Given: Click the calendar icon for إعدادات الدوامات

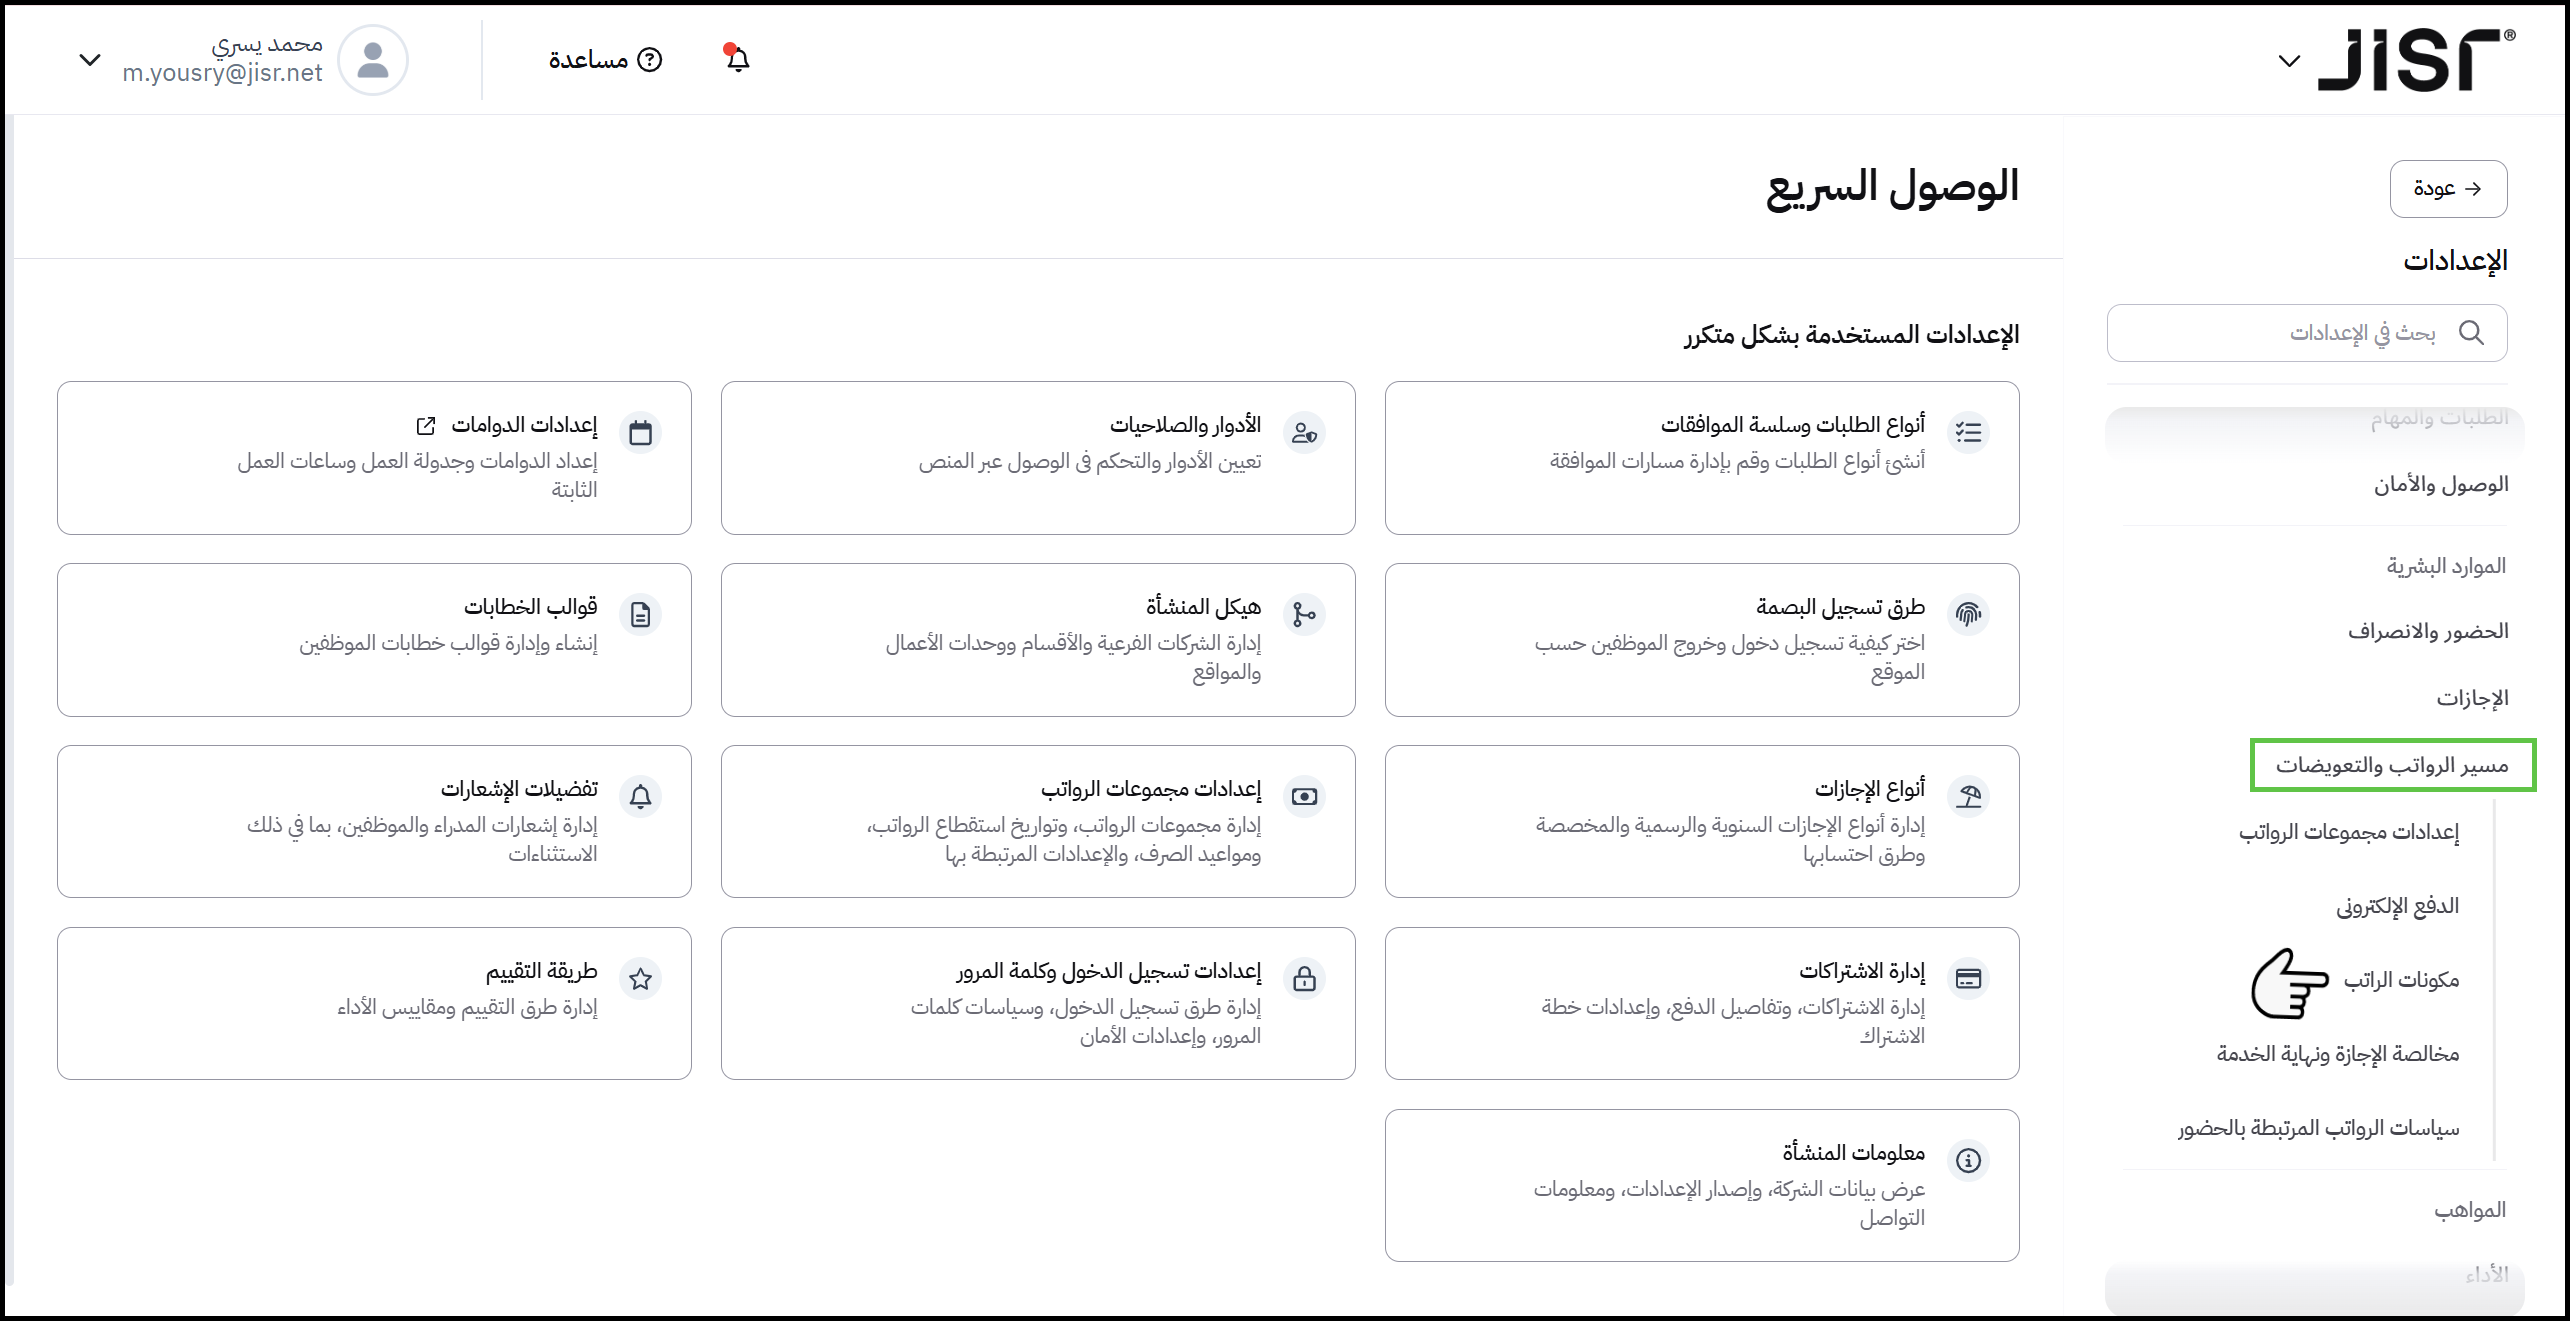Looking at the screenshot, I should pyautogui.click(x=641, y=433).
